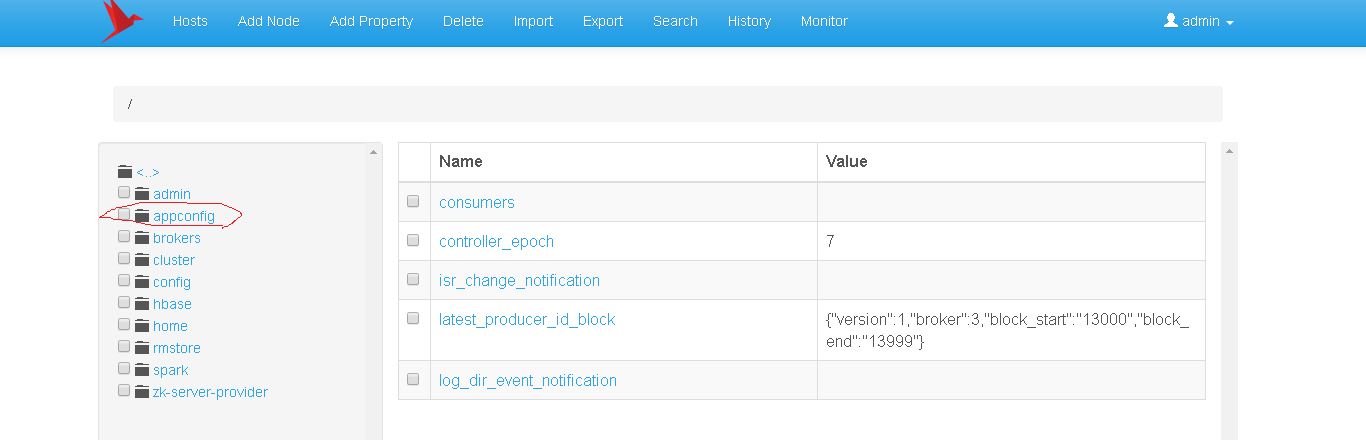Open the admin user dropdown
This screenshot has height=440, width=1366.
(x=1198, y=21)
